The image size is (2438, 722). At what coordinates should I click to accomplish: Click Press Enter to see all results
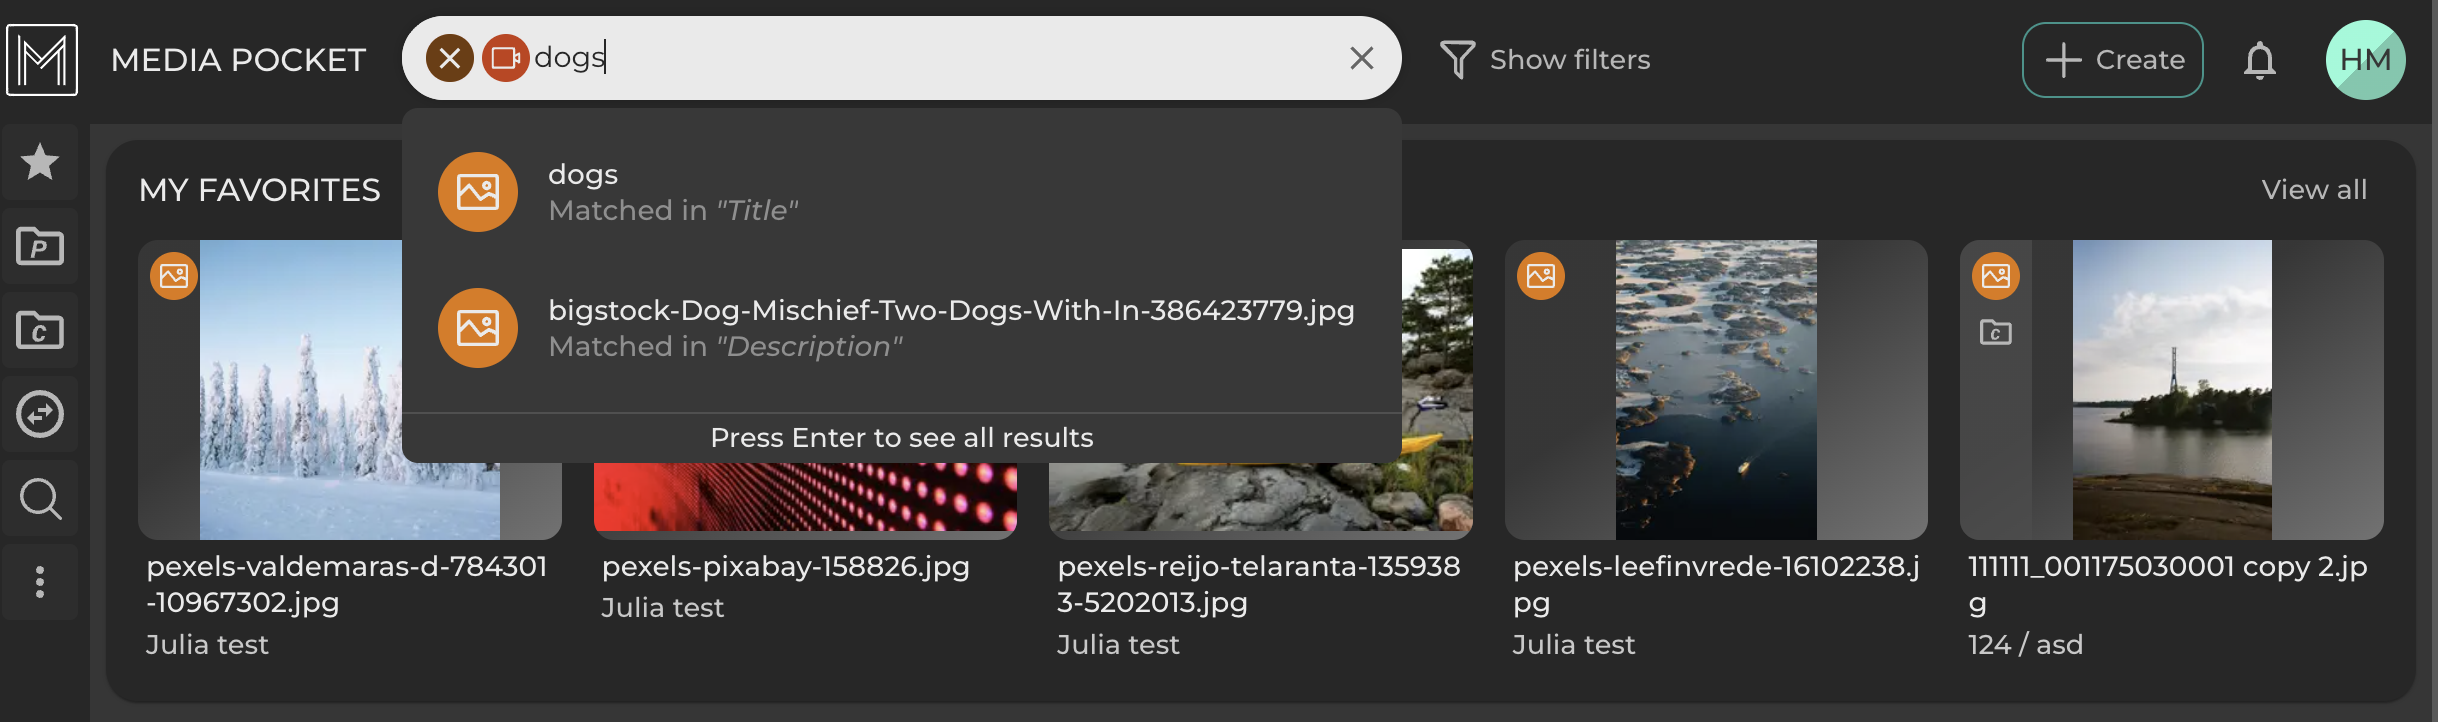click(901, 437)
